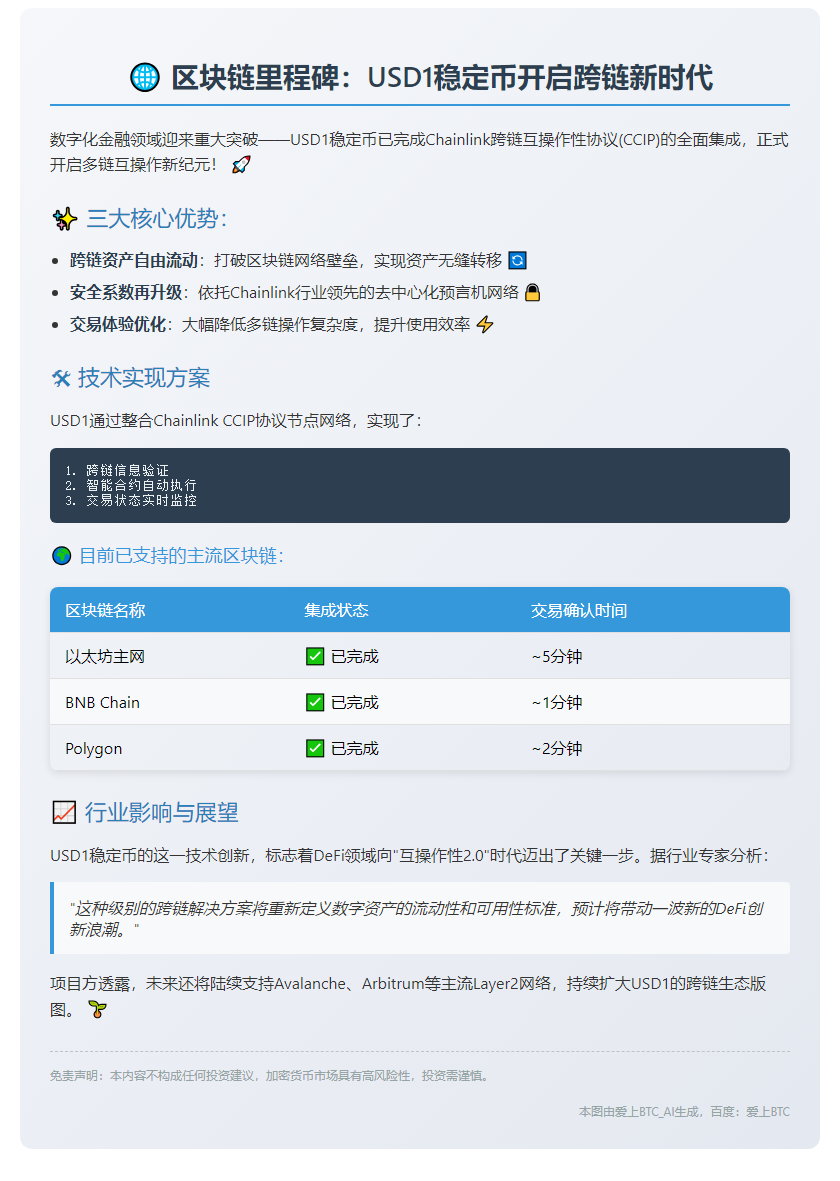Viewport: 840px width, 1181px height.
Task: Click the sentence mentioning 互操作性2.0
Action: pos(409,856)
